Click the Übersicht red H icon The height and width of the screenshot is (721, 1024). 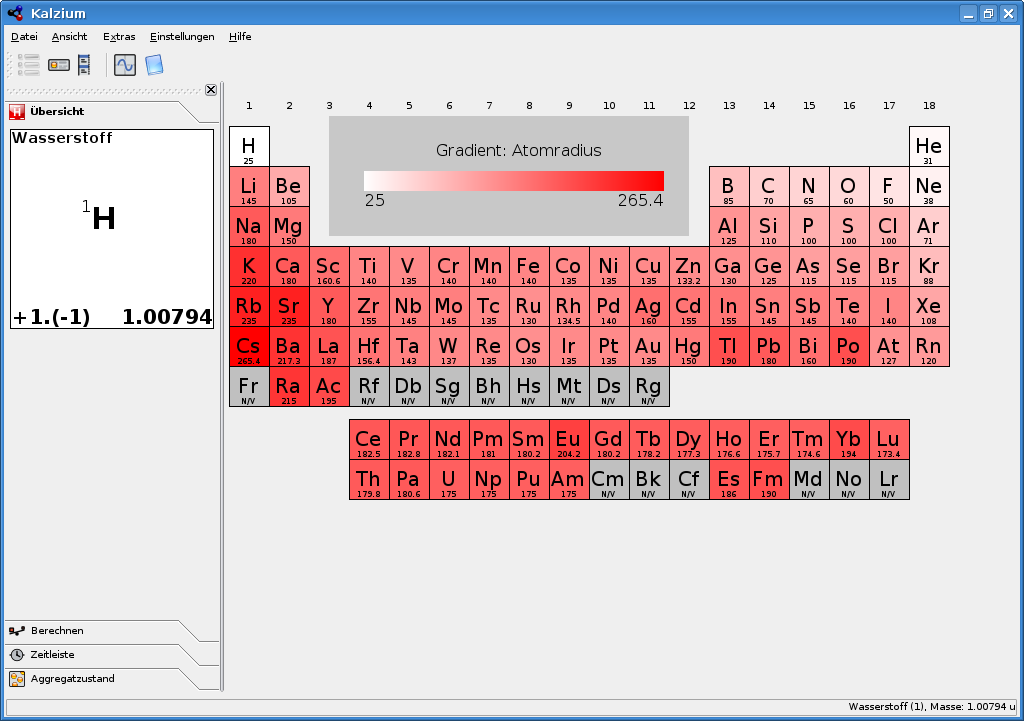[17, 112]
